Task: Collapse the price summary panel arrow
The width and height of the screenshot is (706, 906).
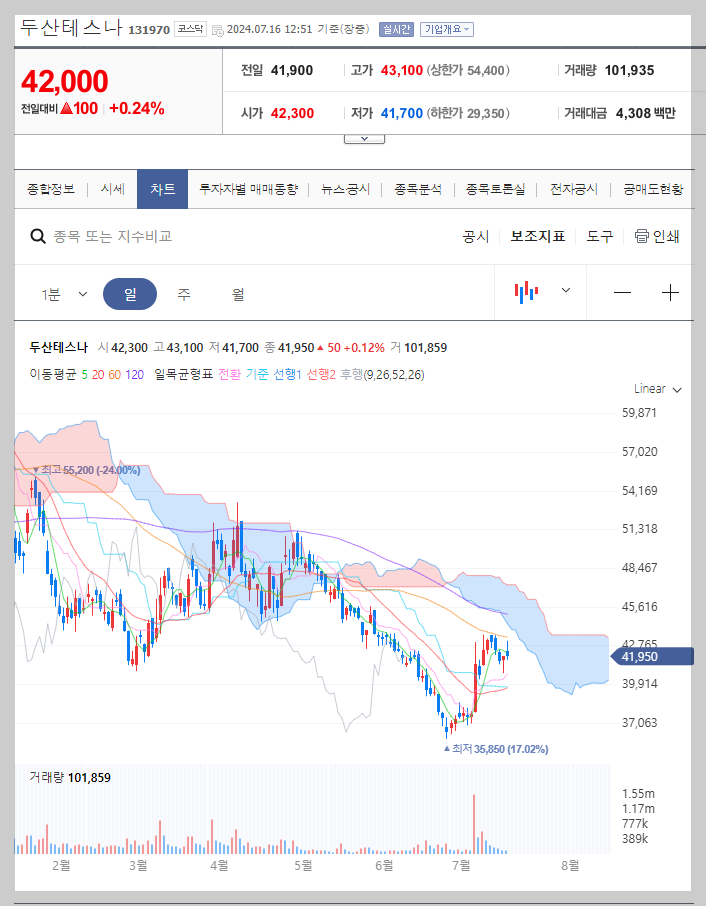Action: [x=363, y=139]
